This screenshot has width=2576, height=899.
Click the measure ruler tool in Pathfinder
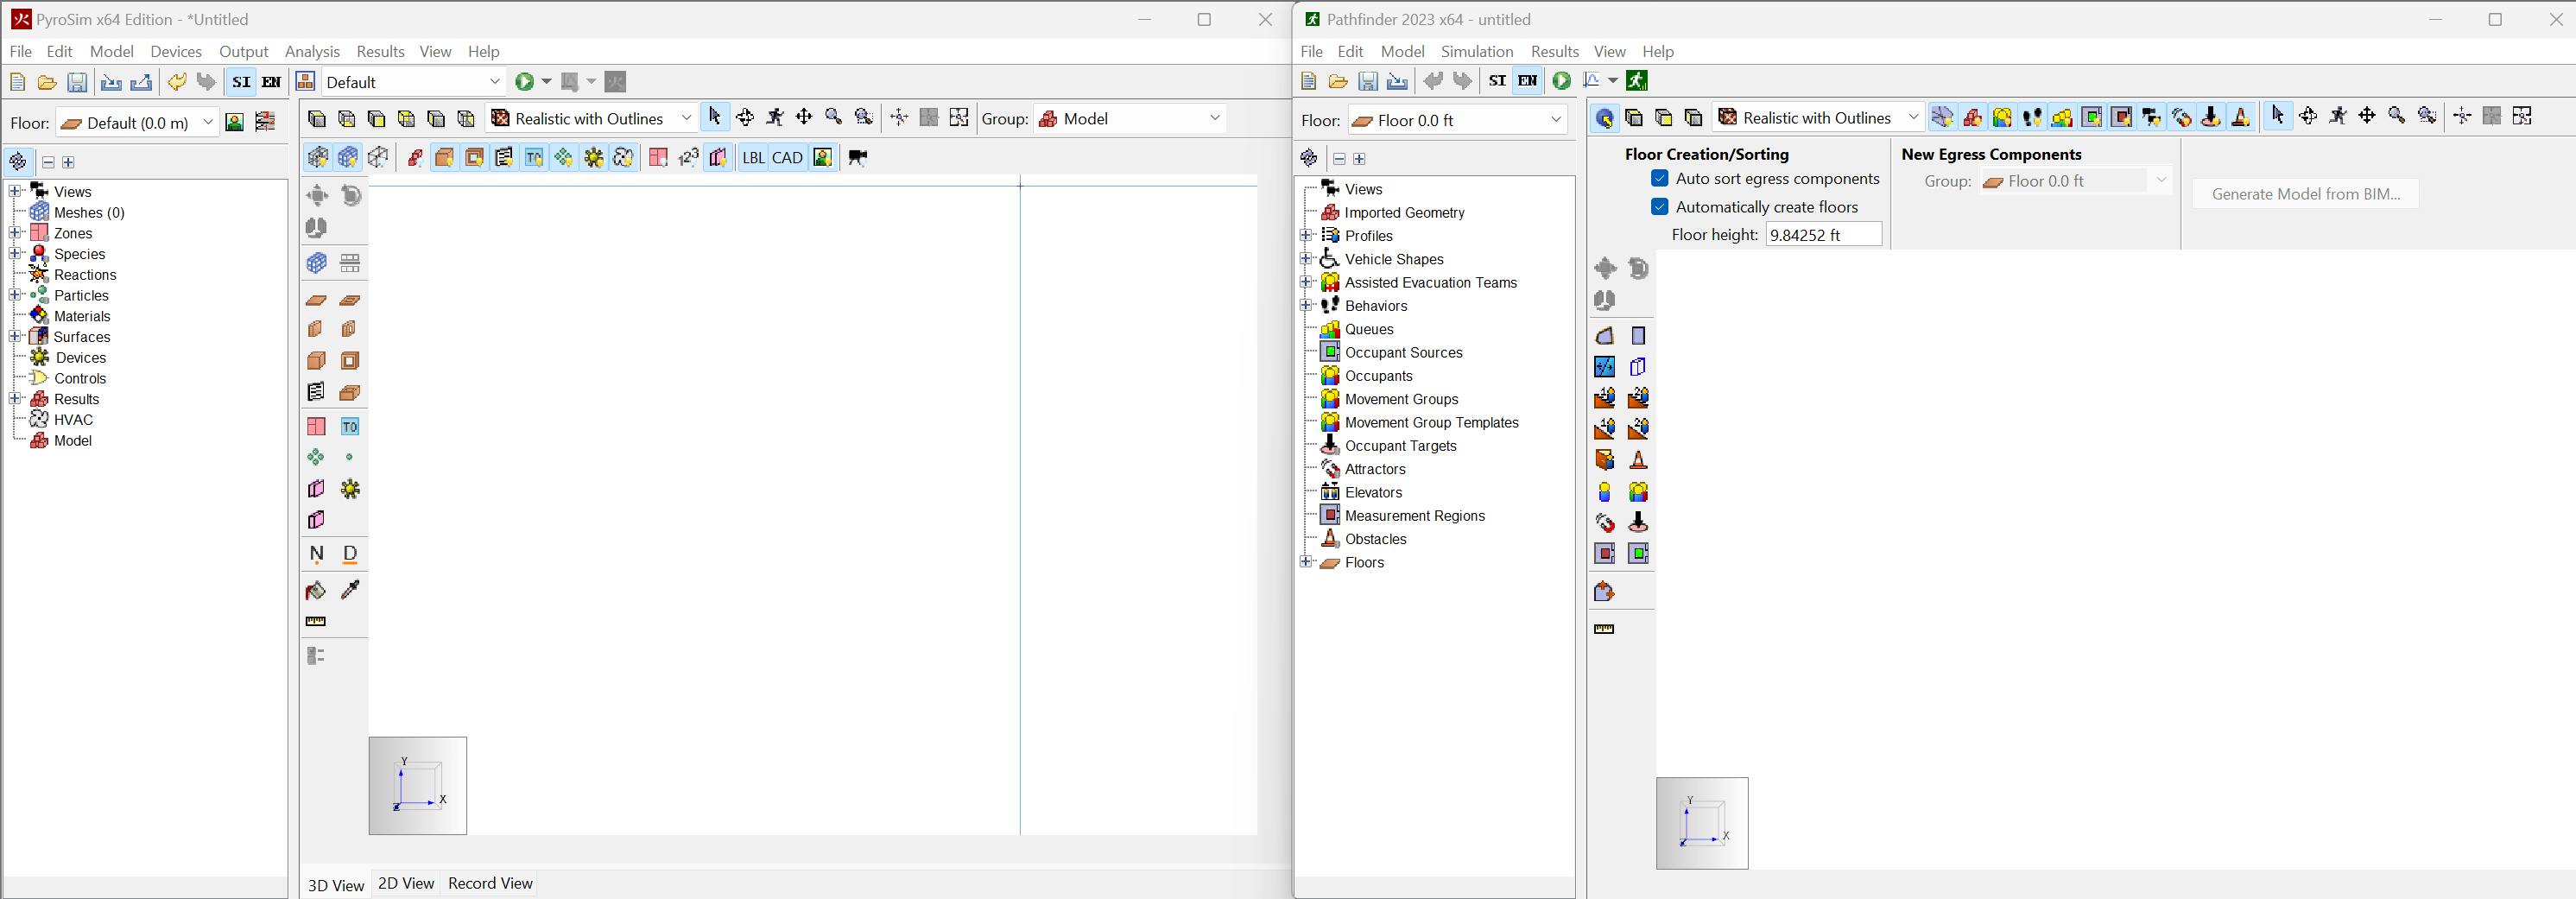[x=1604, y=630]
